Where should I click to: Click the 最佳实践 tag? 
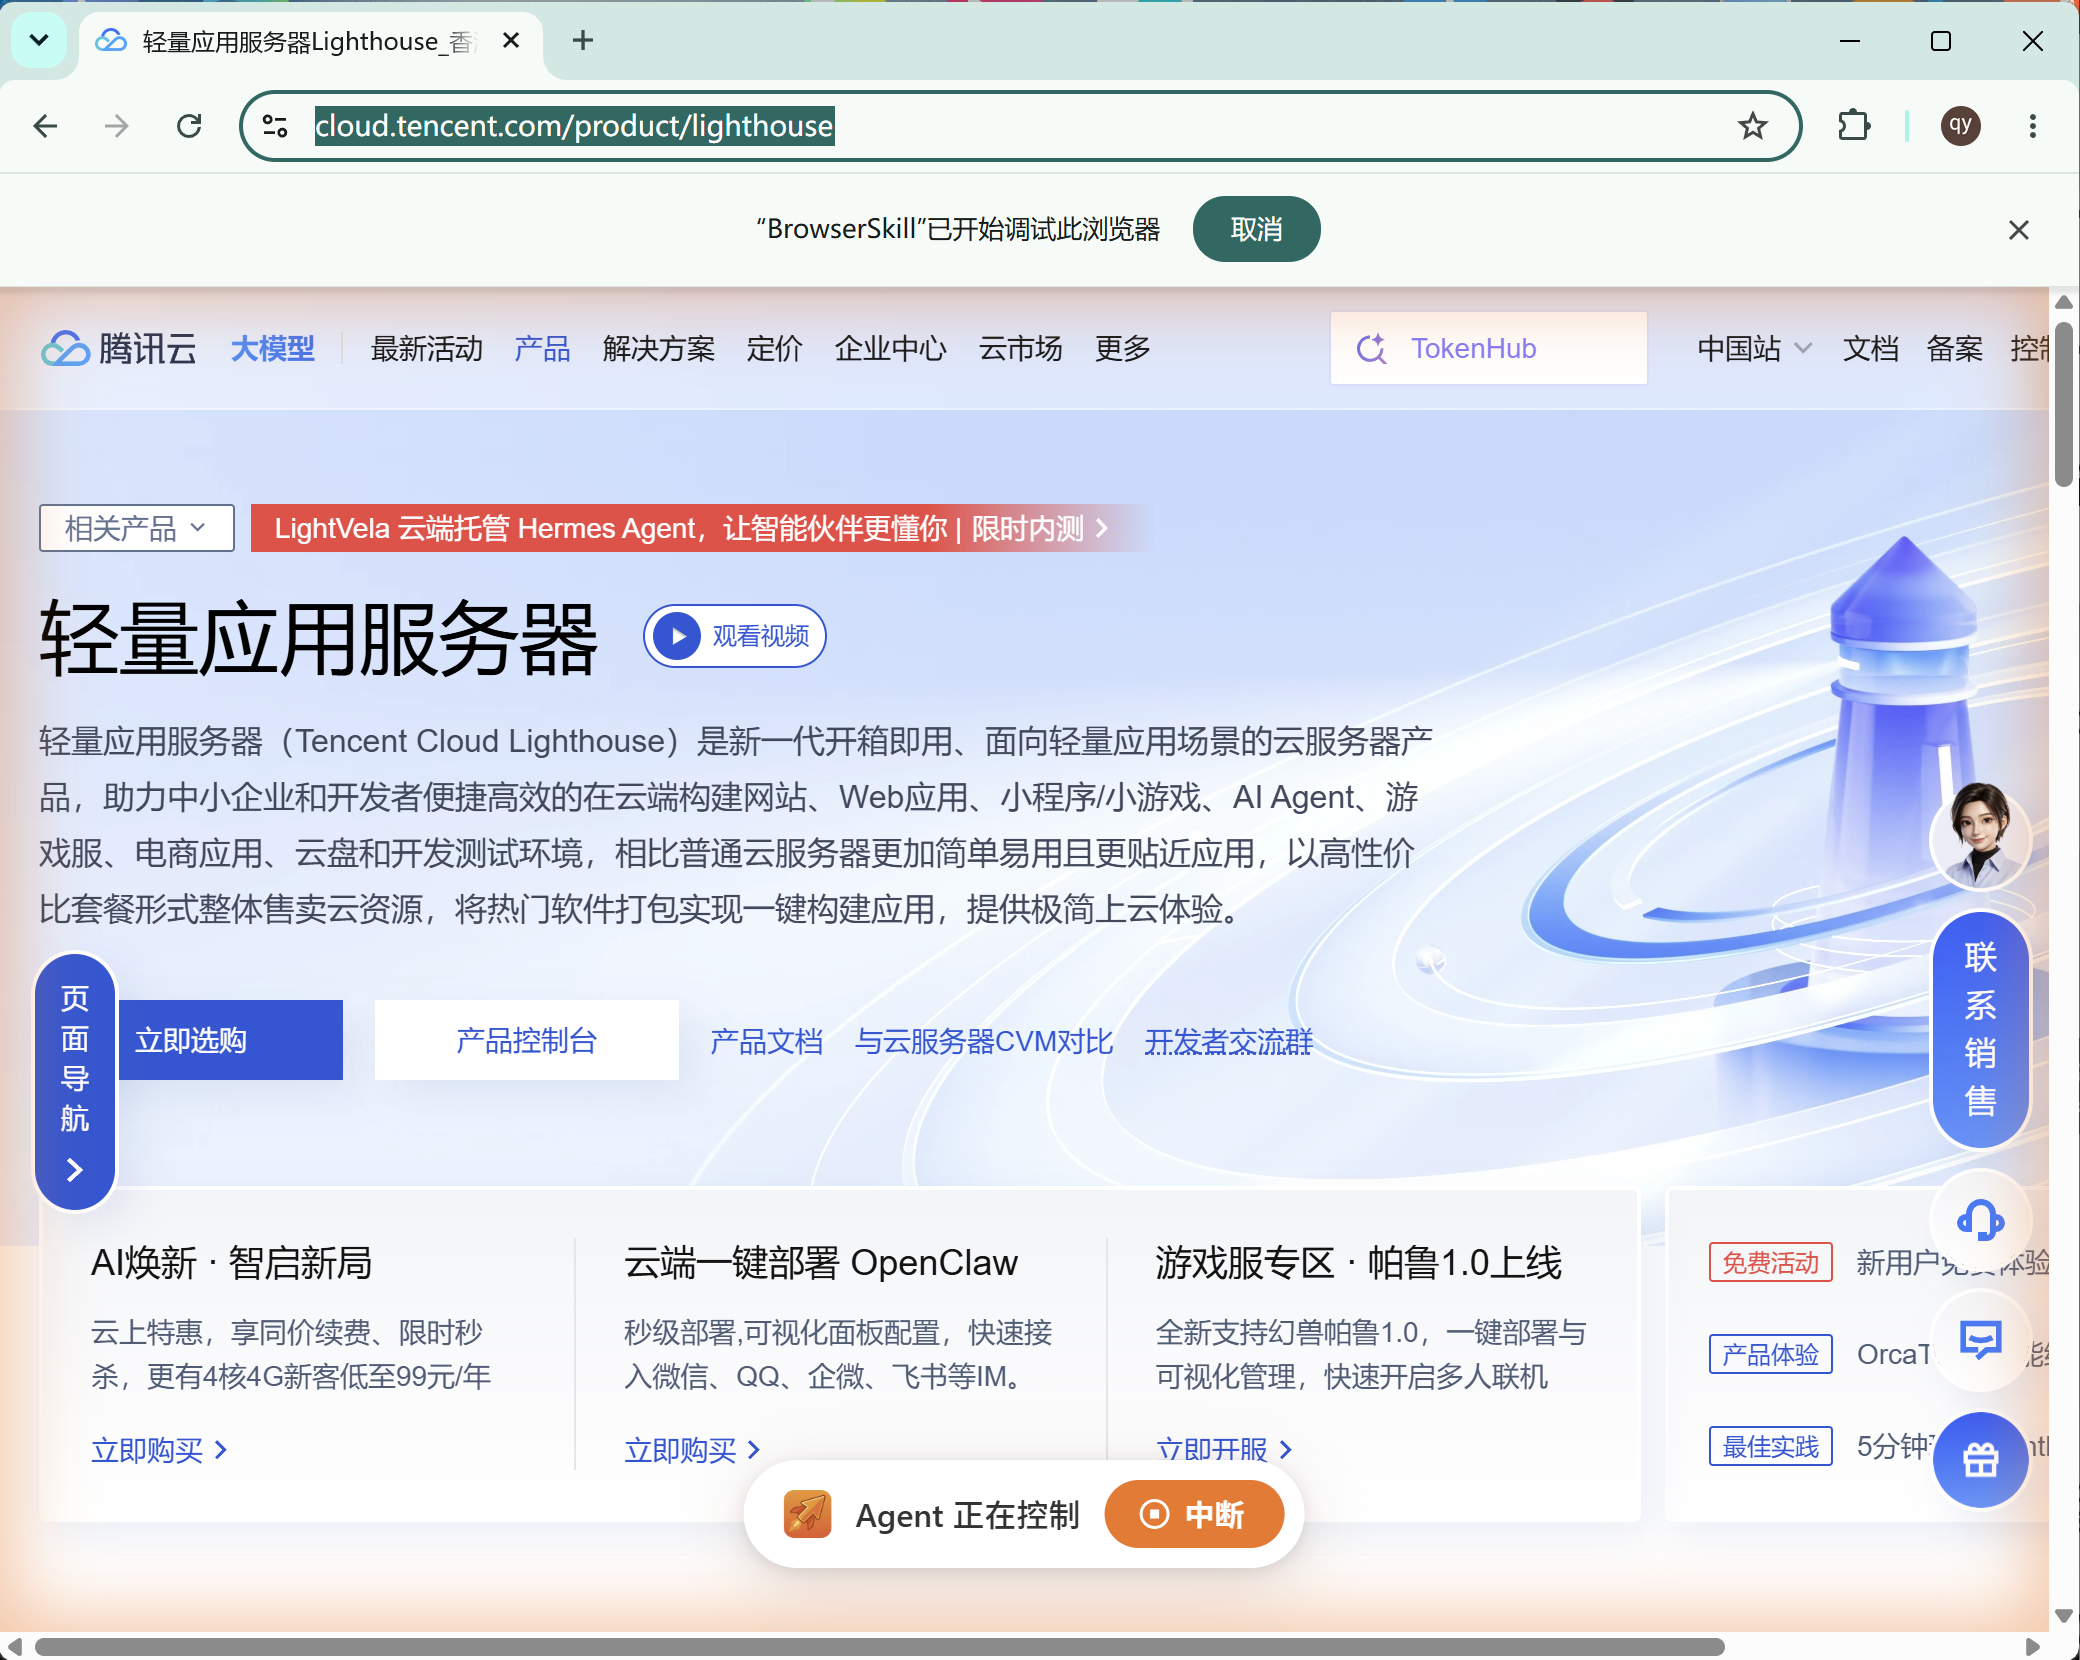(x=1771, y=1446)
